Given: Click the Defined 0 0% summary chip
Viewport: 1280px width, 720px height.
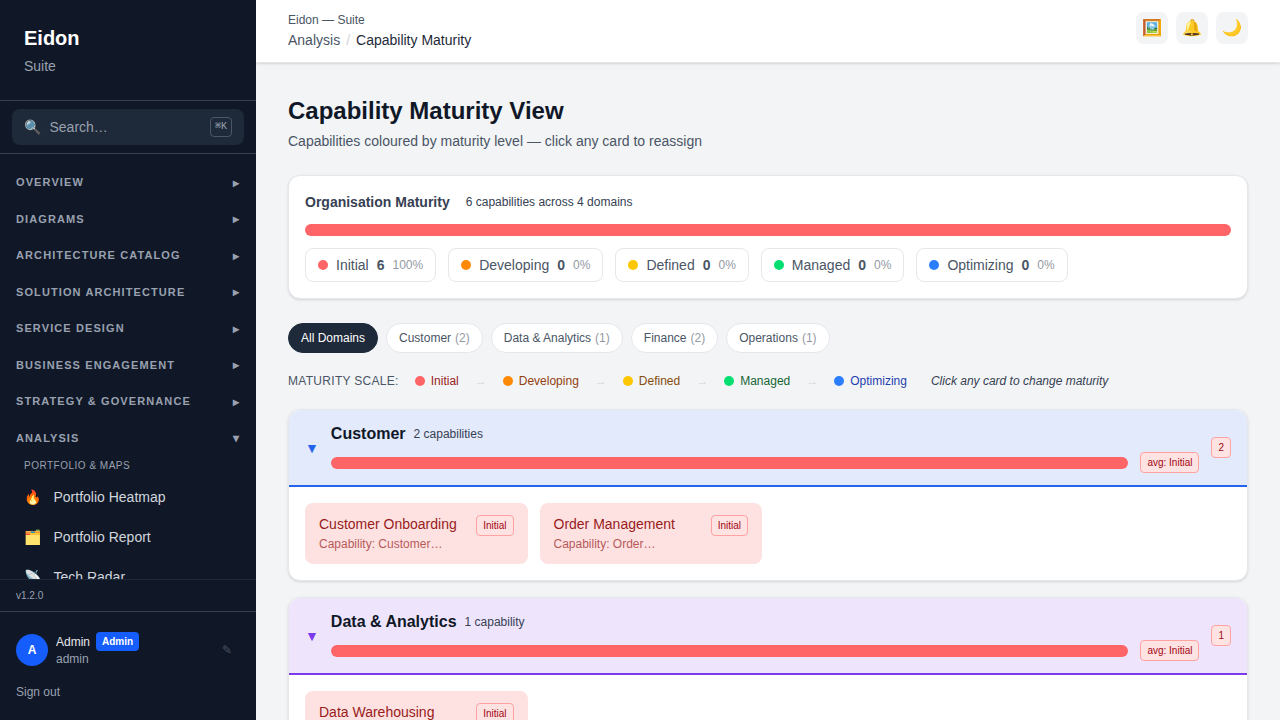Looking at the screenshot, I should point(682,265).
